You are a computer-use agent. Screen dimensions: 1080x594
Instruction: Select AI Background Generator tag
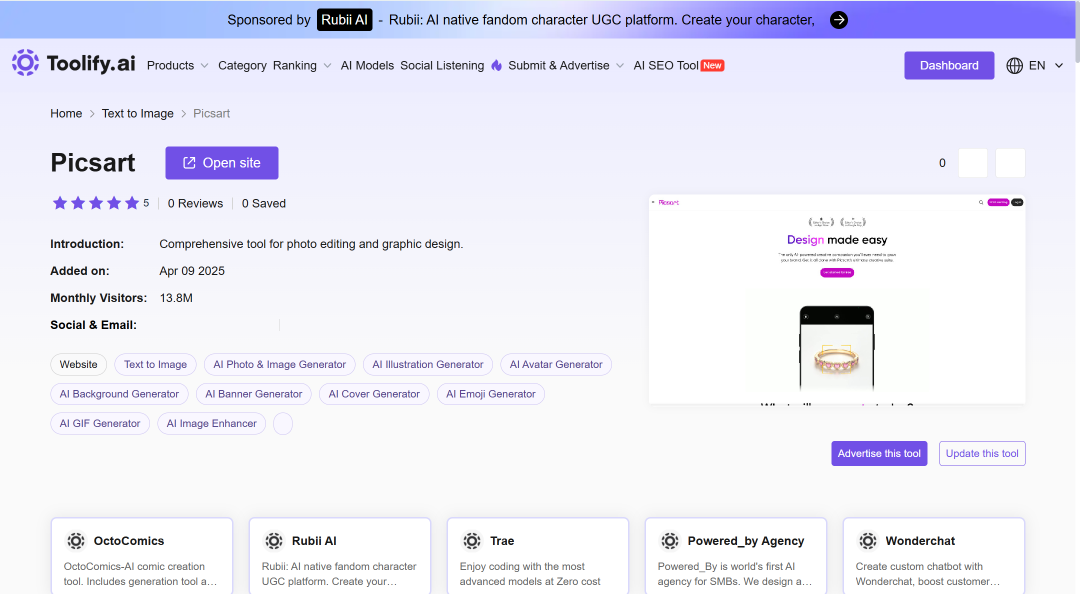click(x=119, y=394)
